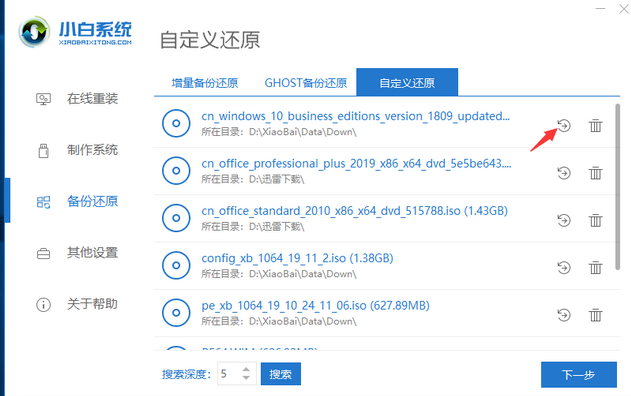Restore the cn_office_professional_plus_2019 image
Image resolution: width=631 pixels, height=396 pixels.
pos(564,173)
